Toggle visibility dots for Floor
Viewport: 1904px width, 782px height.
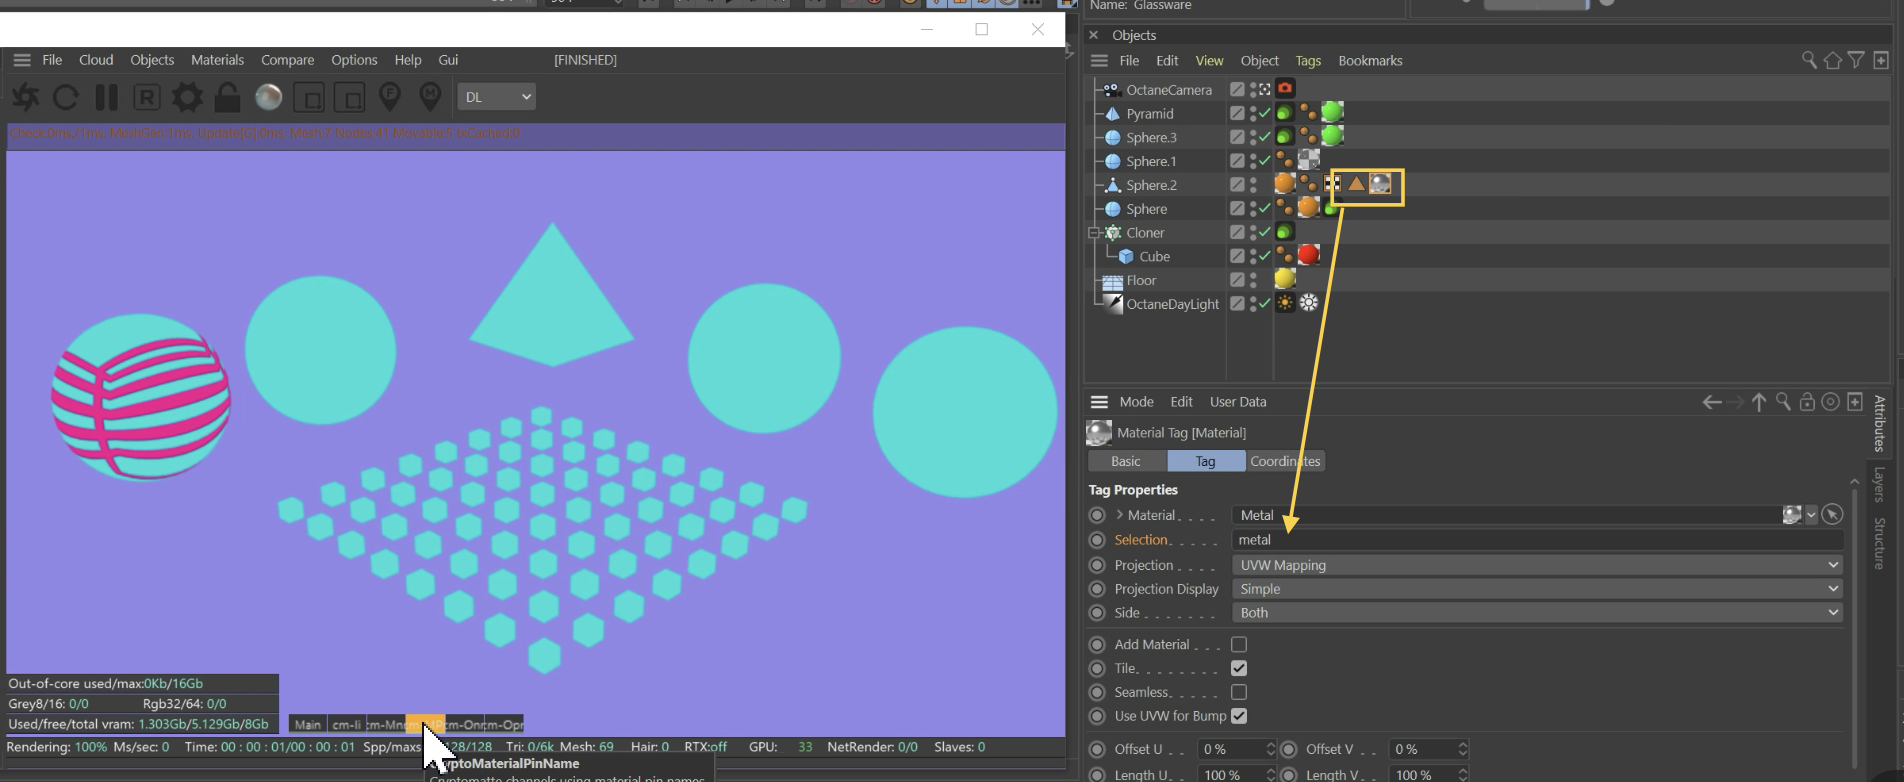pos(1253,280)
